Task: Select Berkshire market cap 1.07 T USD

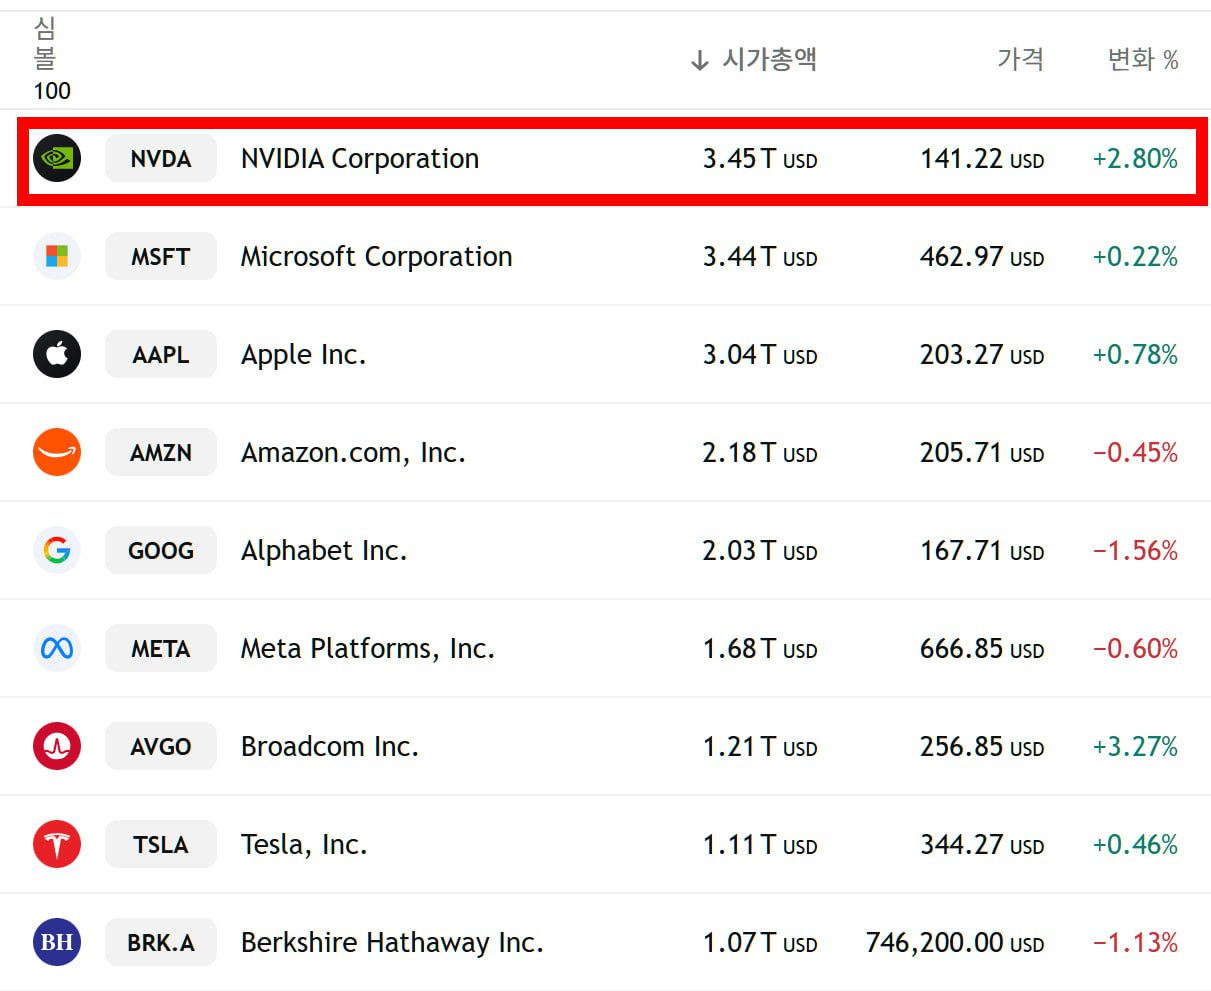Action: (x=760, y=943)
